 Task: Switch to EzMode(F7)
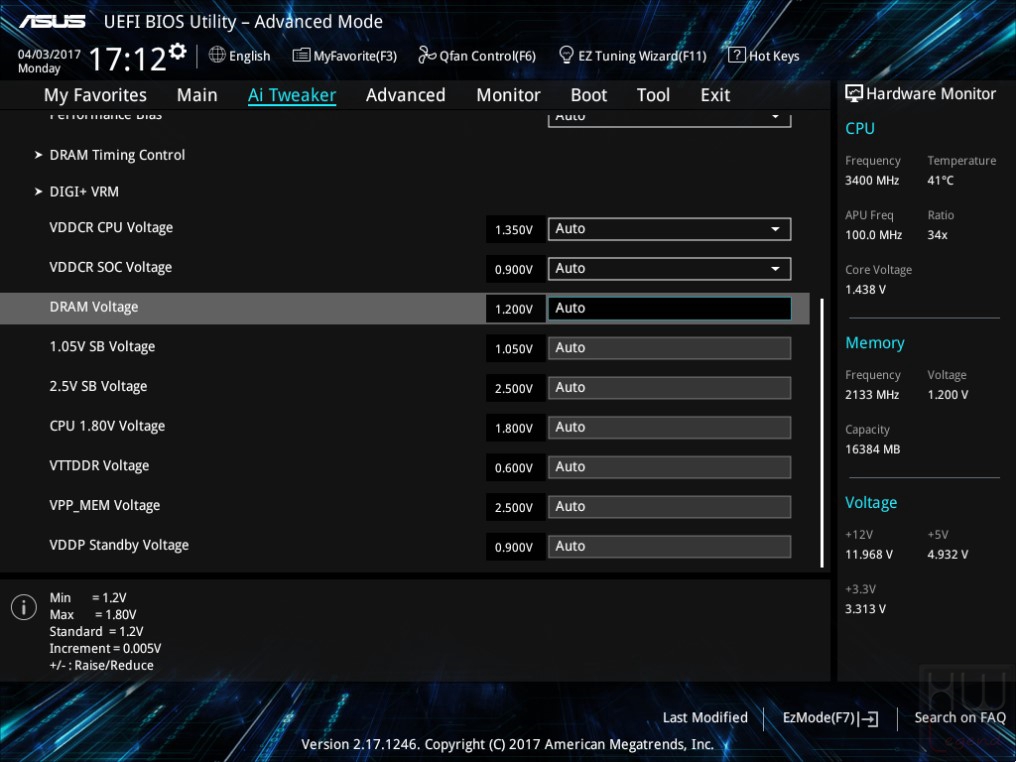(830, 718)
